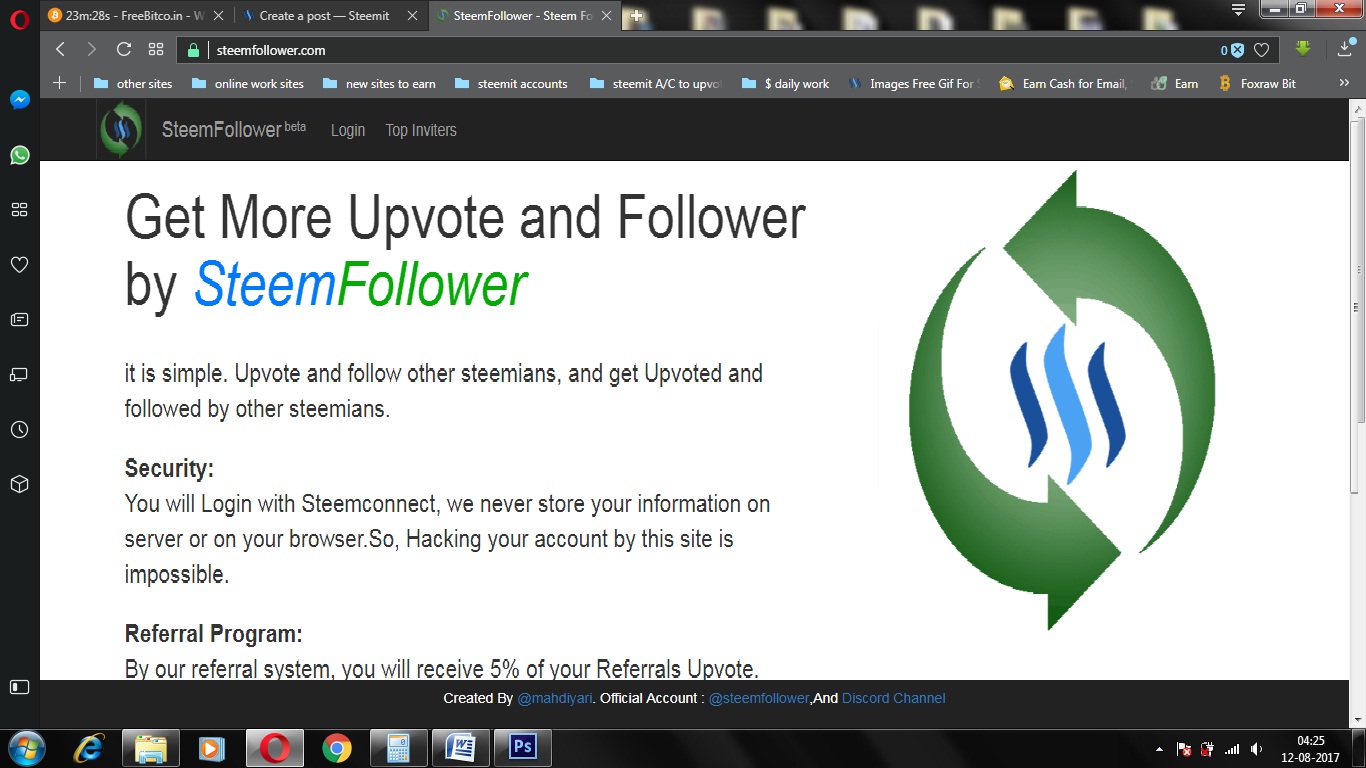Open the Login page from the navbar
1366x768 pixels.
tap(348, 130)
